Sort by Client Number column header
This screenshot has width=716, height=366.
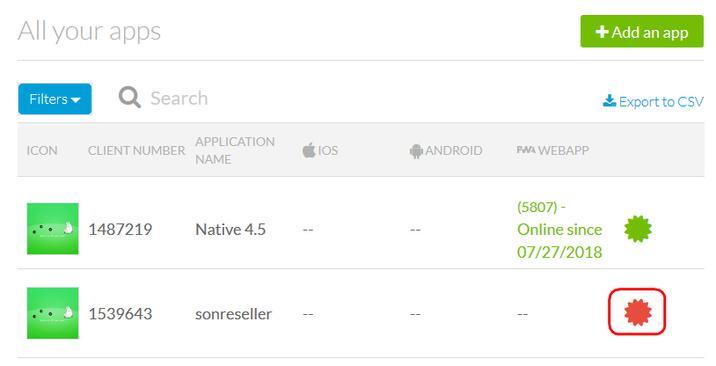[x=136, y=151]
